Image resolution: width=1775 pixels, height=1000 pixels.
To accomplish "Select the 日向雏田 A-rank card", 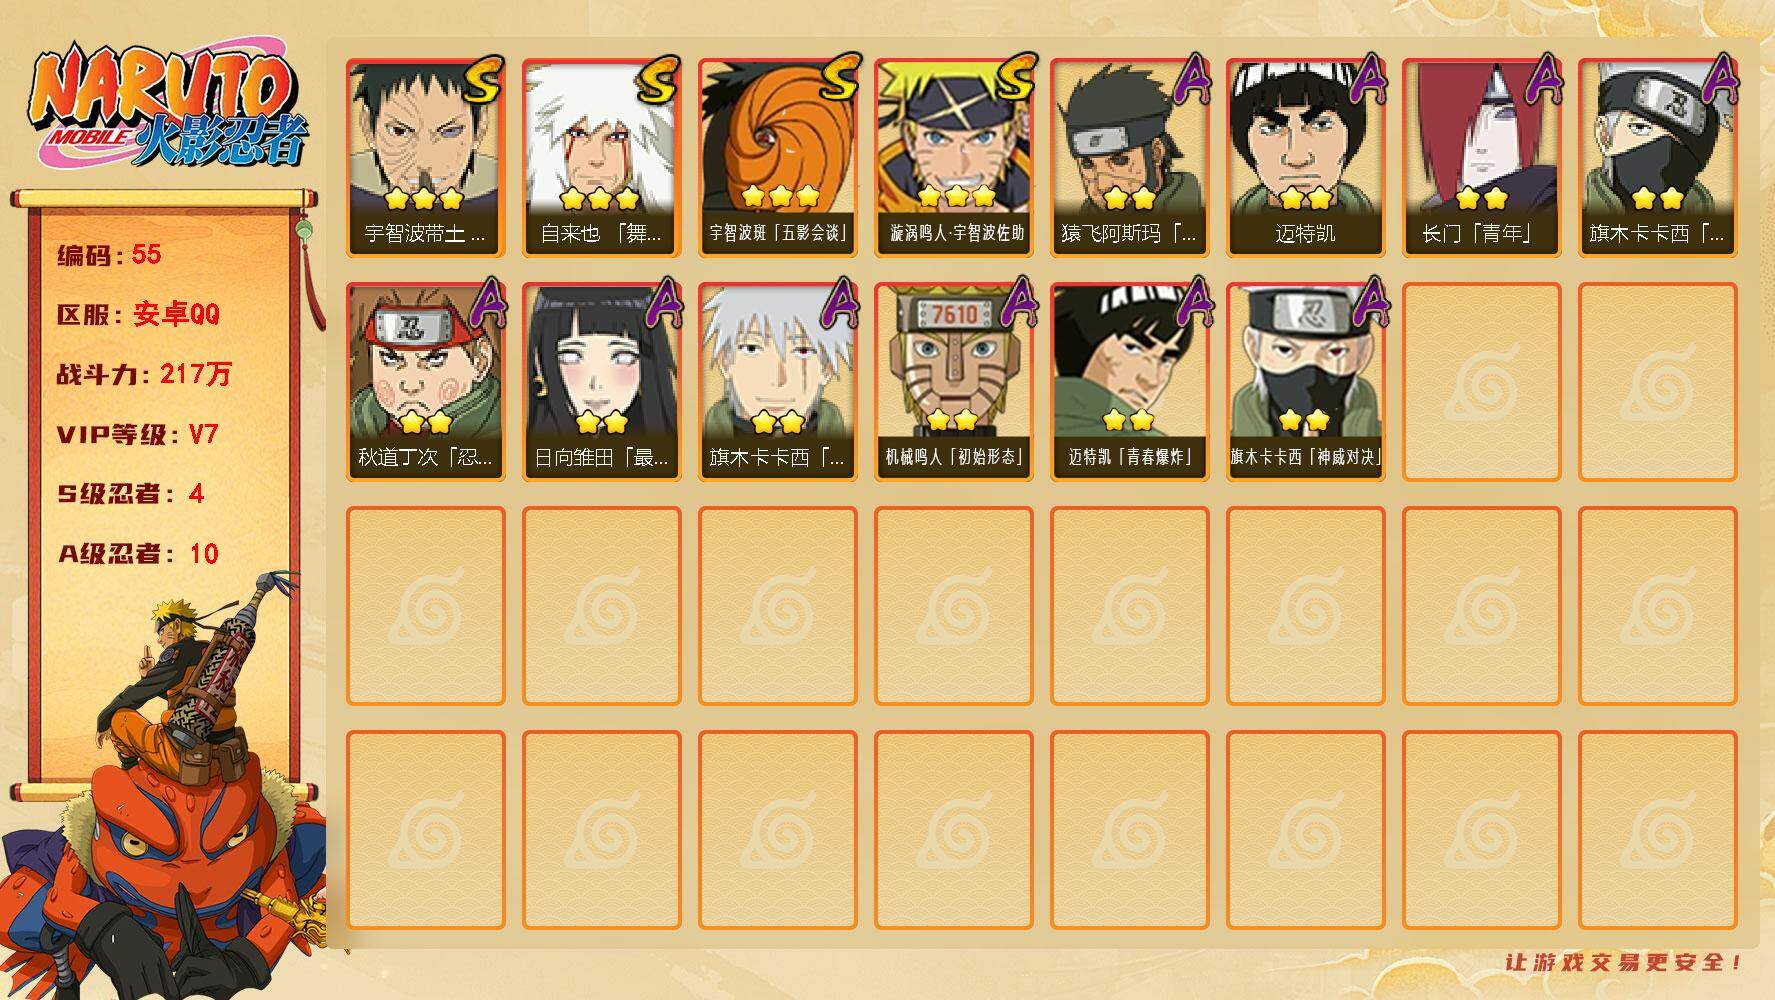I will click(602, 382).
